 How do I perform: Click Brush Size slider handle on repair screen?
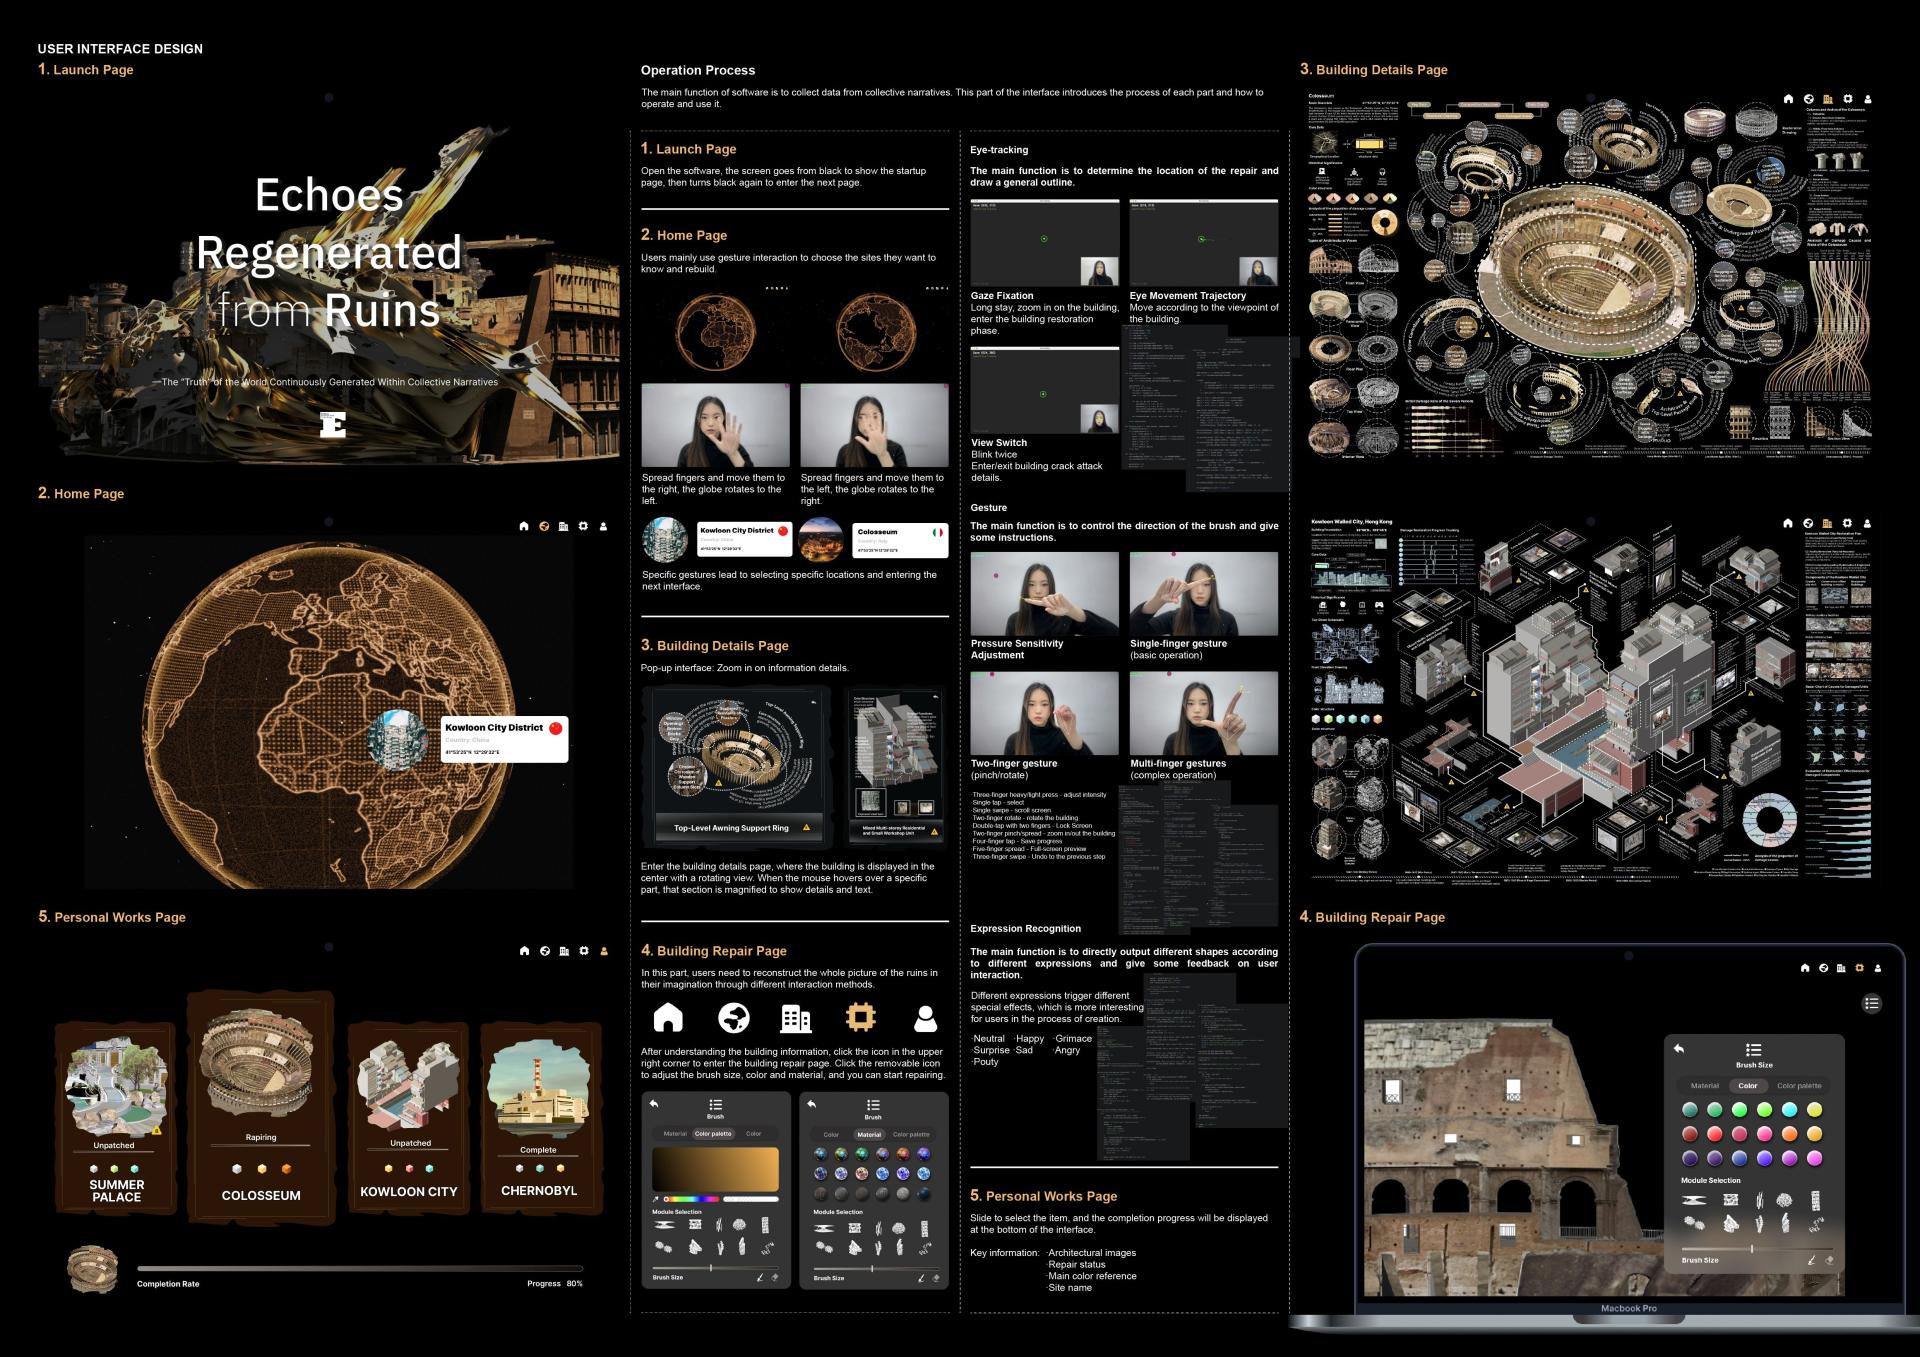pyautogui.click(x=1752, y=1249)
